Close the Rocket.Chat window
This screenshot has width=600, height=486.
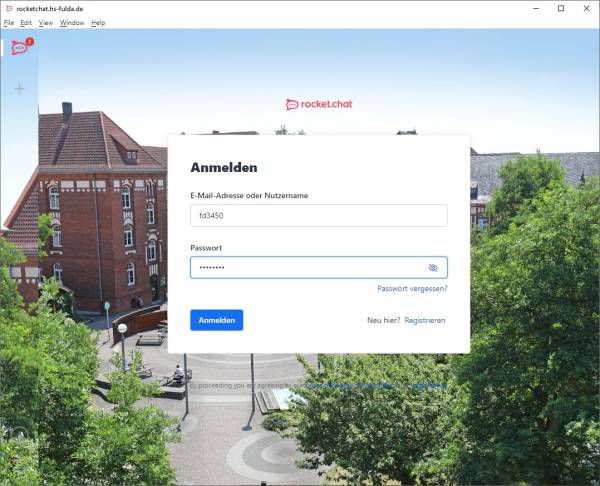588,8
